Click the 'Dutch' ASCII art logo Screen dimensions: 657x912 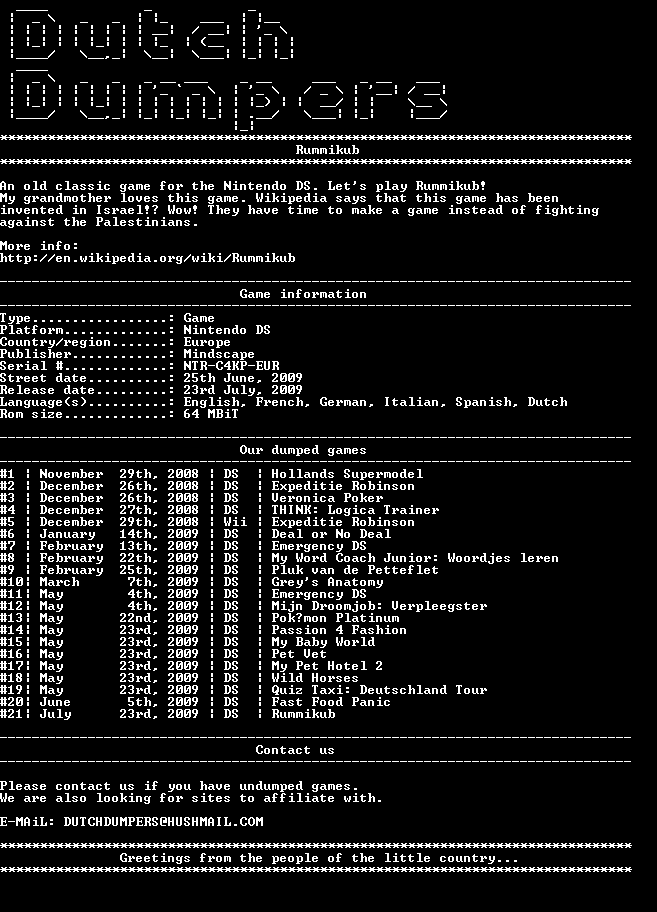152,35
